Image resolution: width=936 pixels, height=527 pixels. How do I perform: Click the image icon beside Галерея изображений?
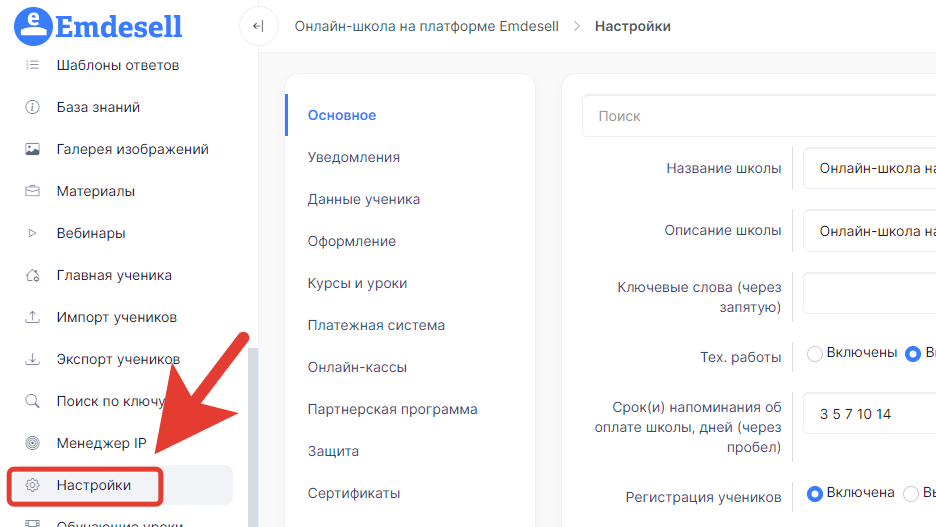coord(32,149)
